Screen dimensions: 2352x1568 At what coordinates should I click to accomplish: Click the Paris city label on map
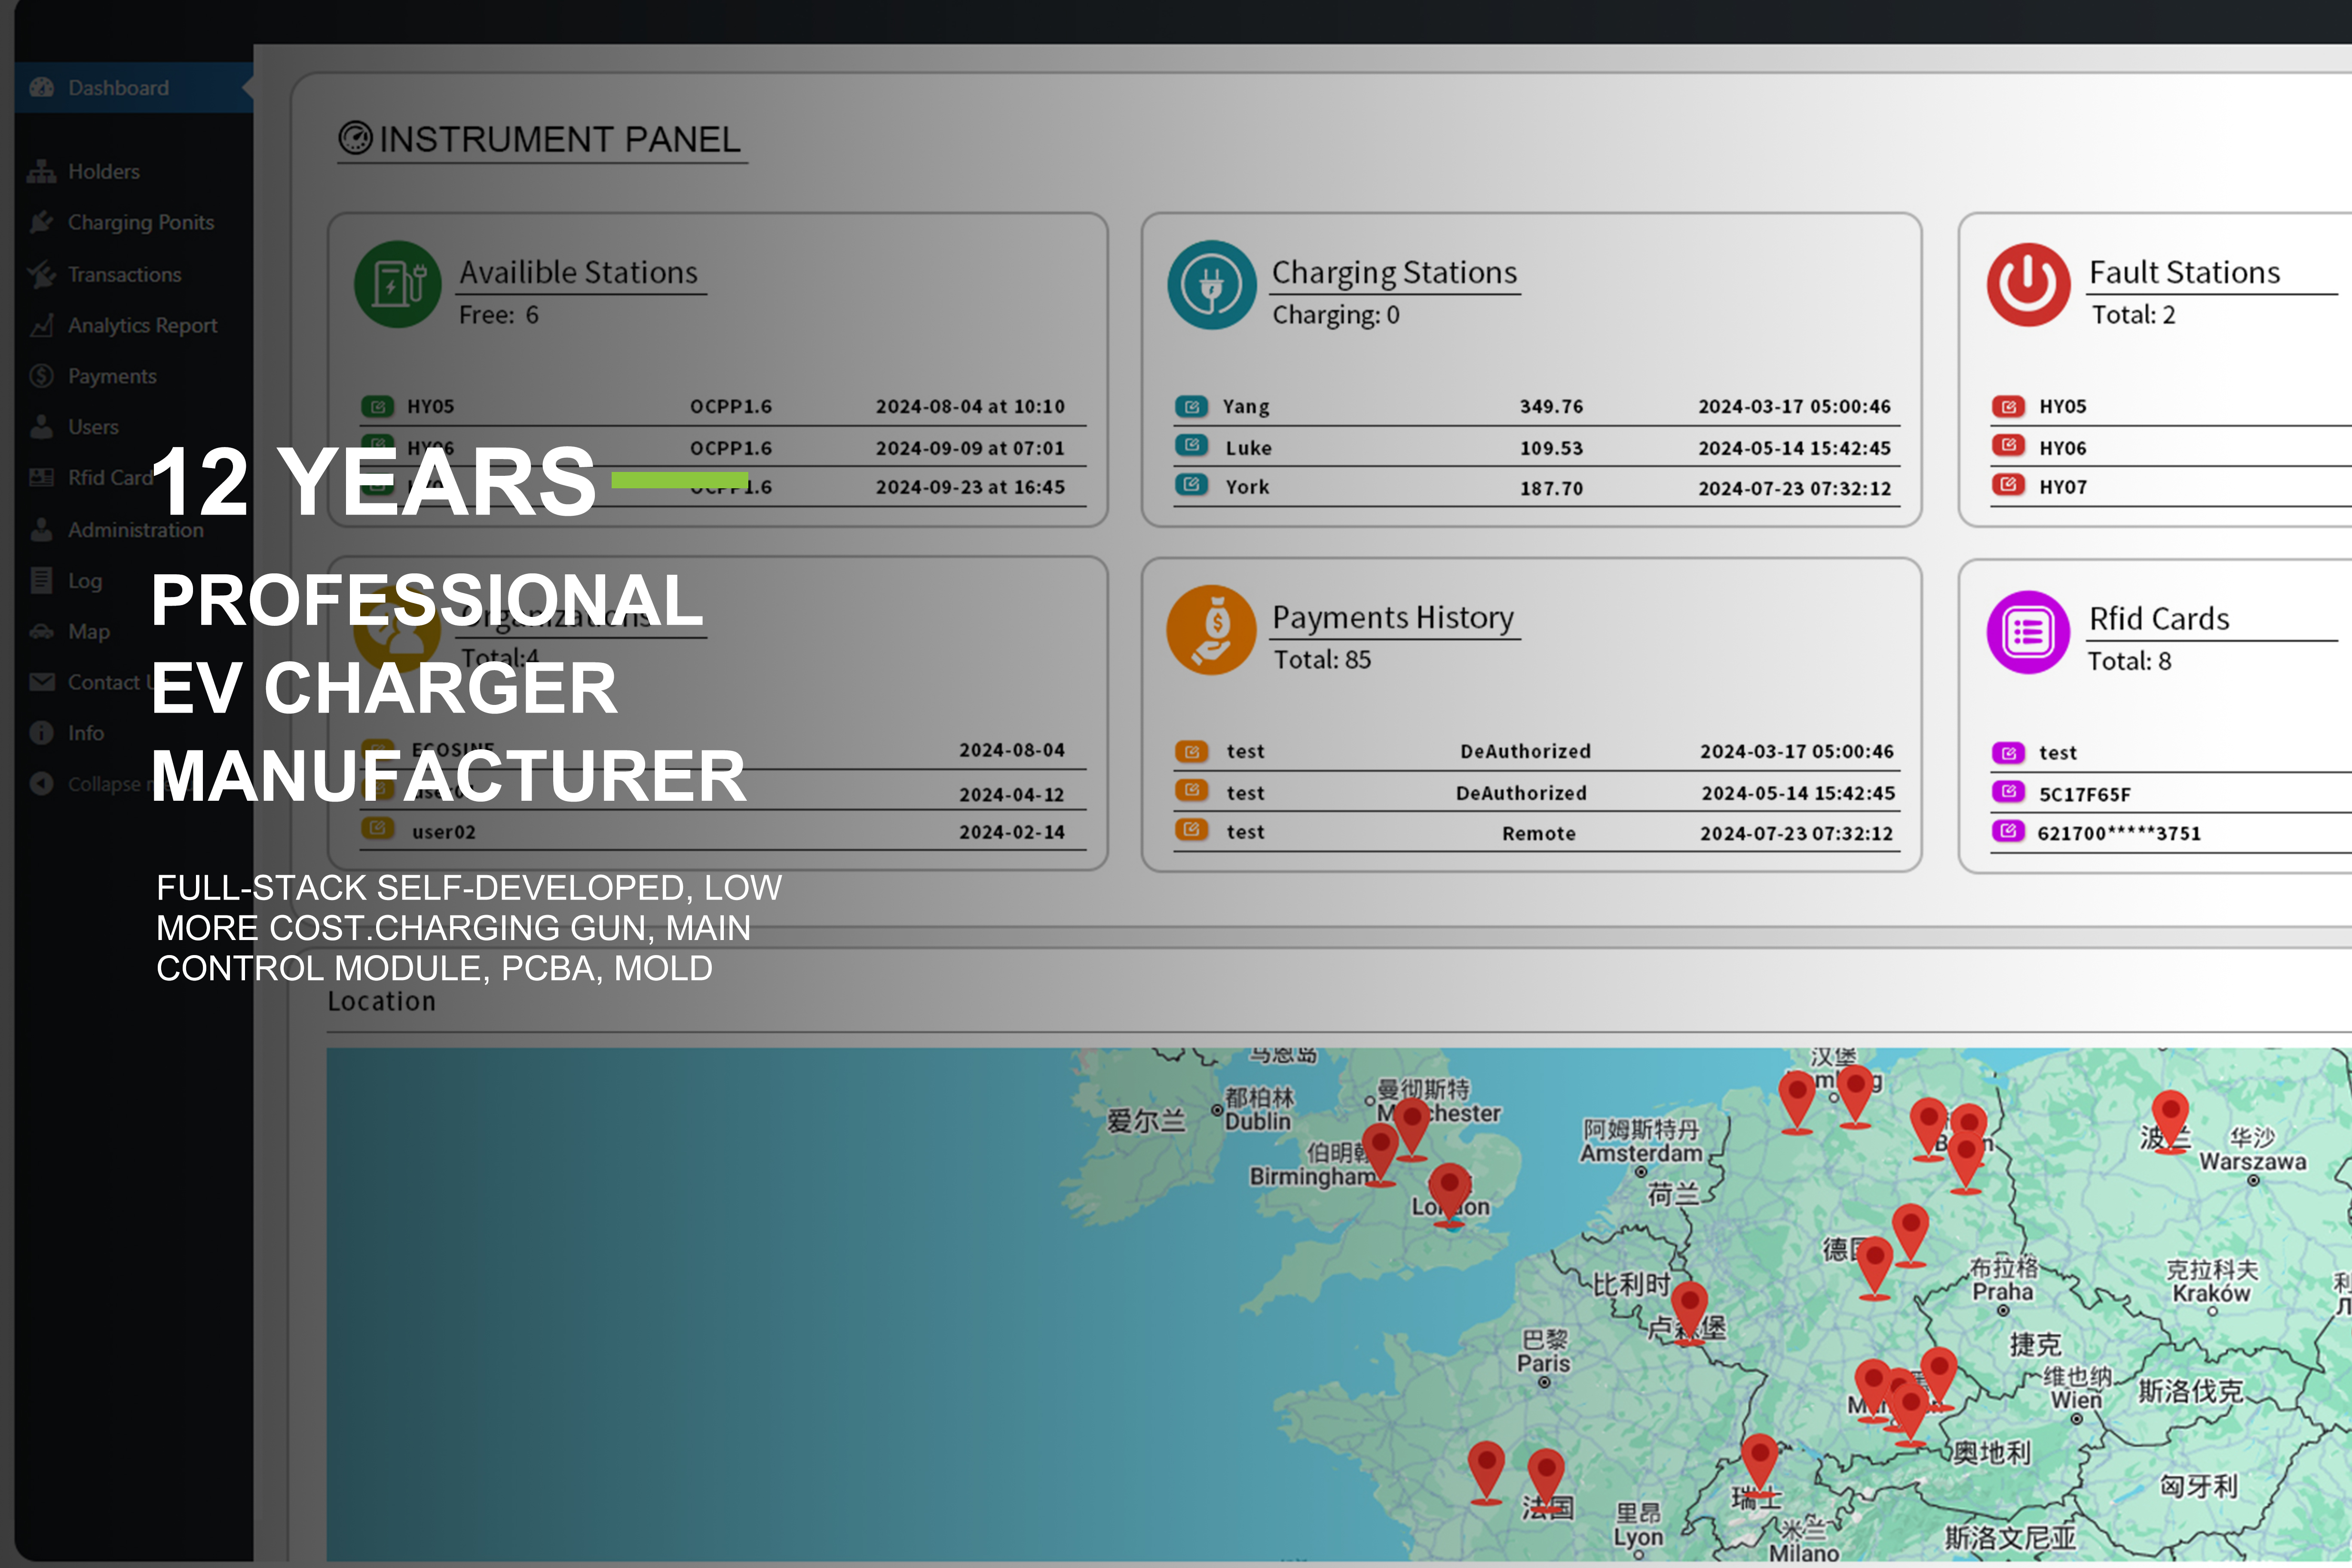1543,1364
